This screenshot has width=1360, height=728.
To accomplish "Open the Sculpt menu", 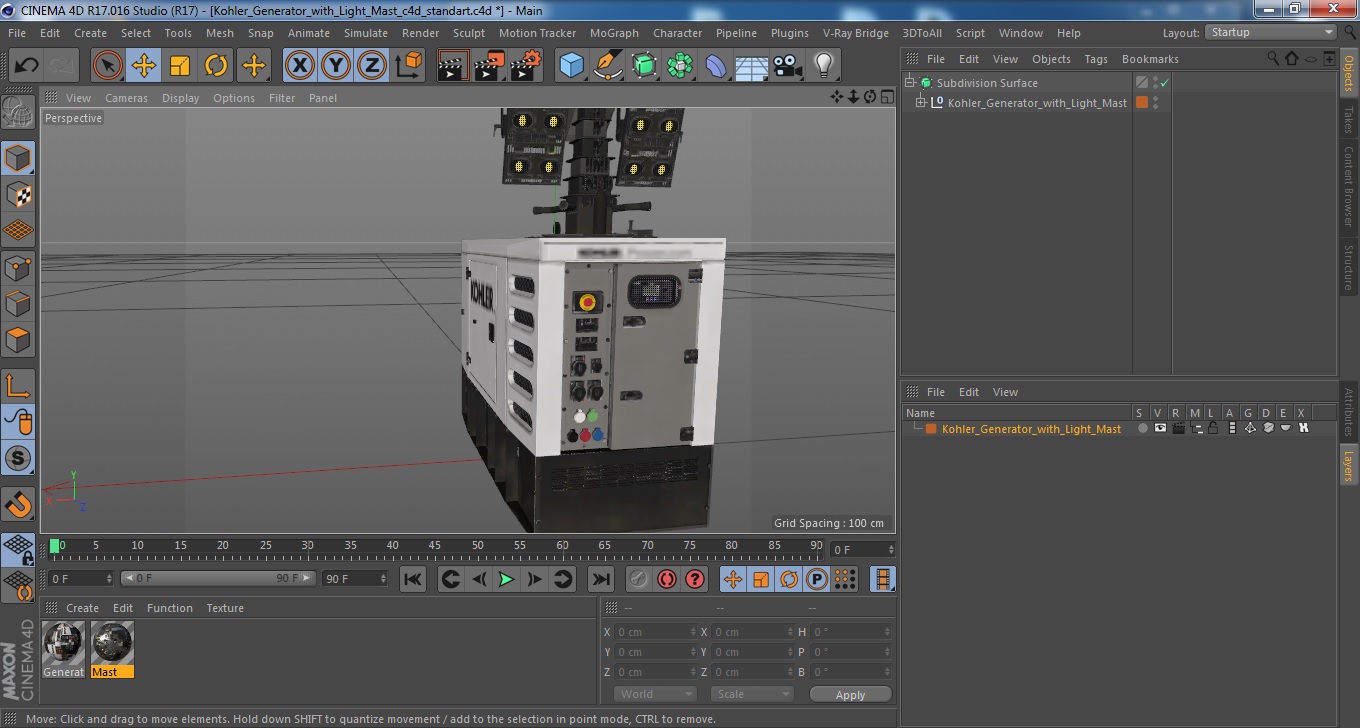I will (x=469, y=33).
